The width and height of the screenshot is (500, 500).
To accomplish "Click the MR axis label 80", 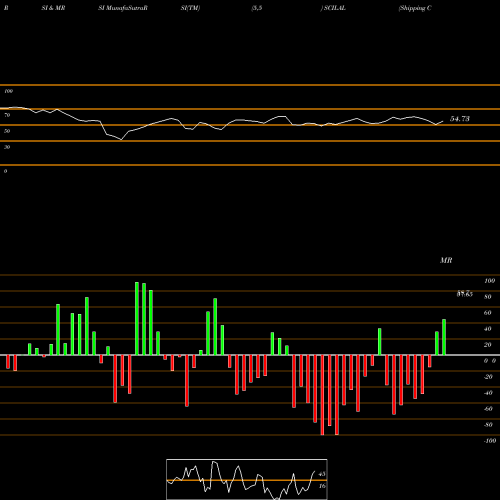I will pyautogui.click(x=488, y=297).
